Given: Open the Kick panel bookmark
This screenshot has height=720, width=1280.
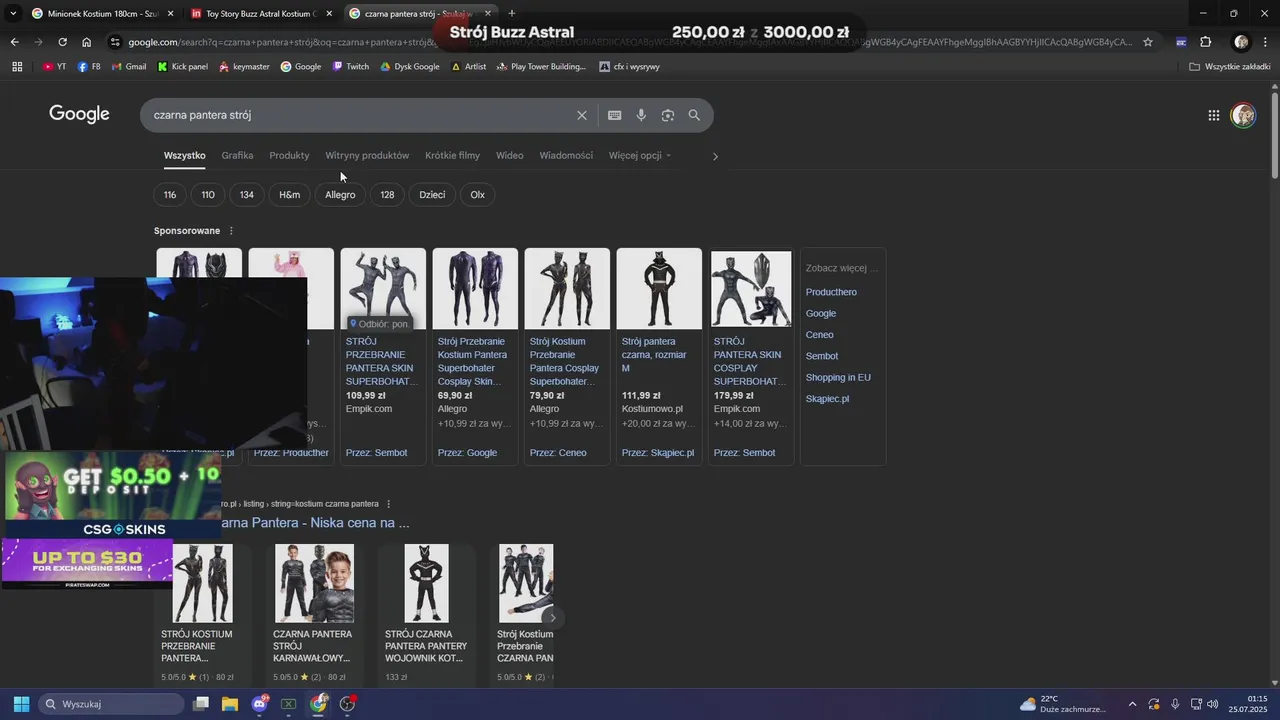Looking at the screenshot, I should pos(183,67).
